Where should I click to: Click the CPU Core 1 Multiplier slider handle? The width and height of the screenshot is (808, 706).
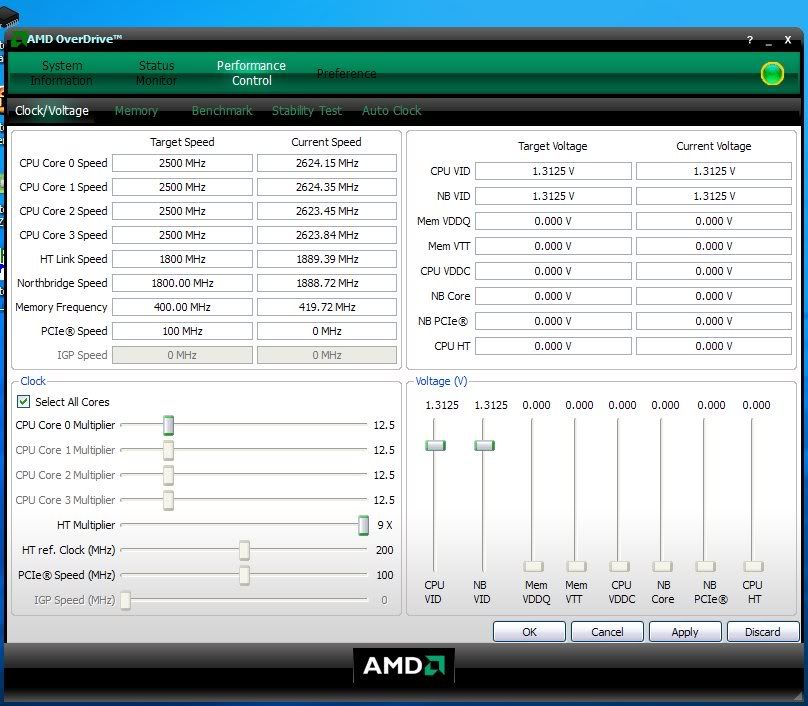[x=169, y=450]
